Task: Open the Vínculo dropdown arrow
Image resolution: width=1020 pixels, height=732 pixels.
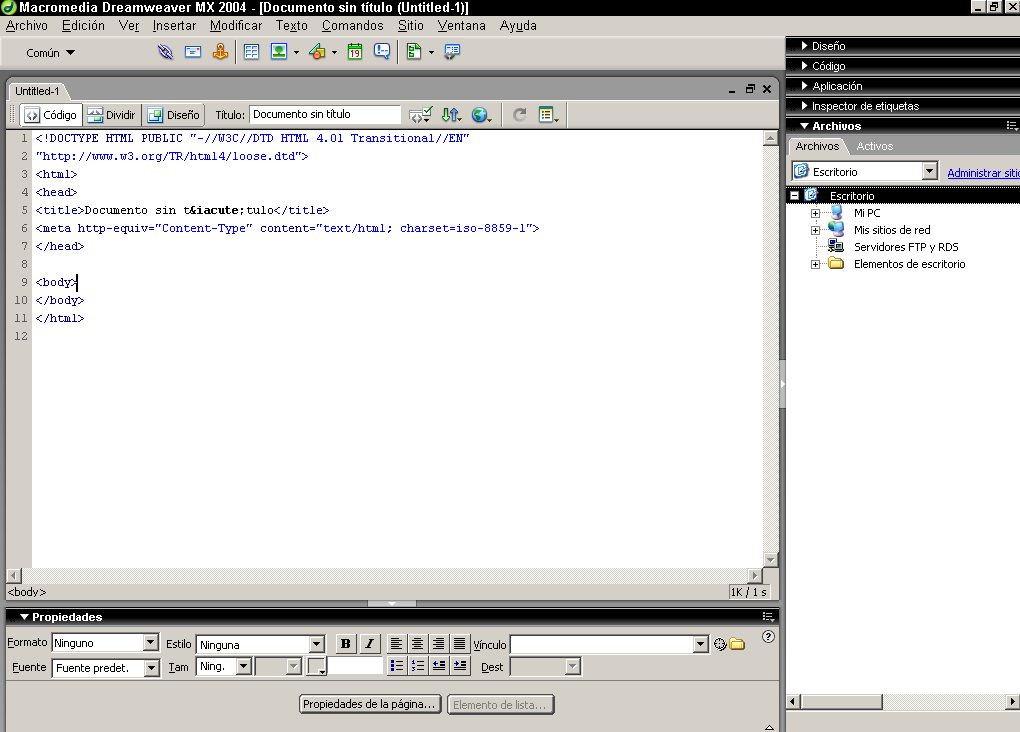Action: tap(701, 644)
